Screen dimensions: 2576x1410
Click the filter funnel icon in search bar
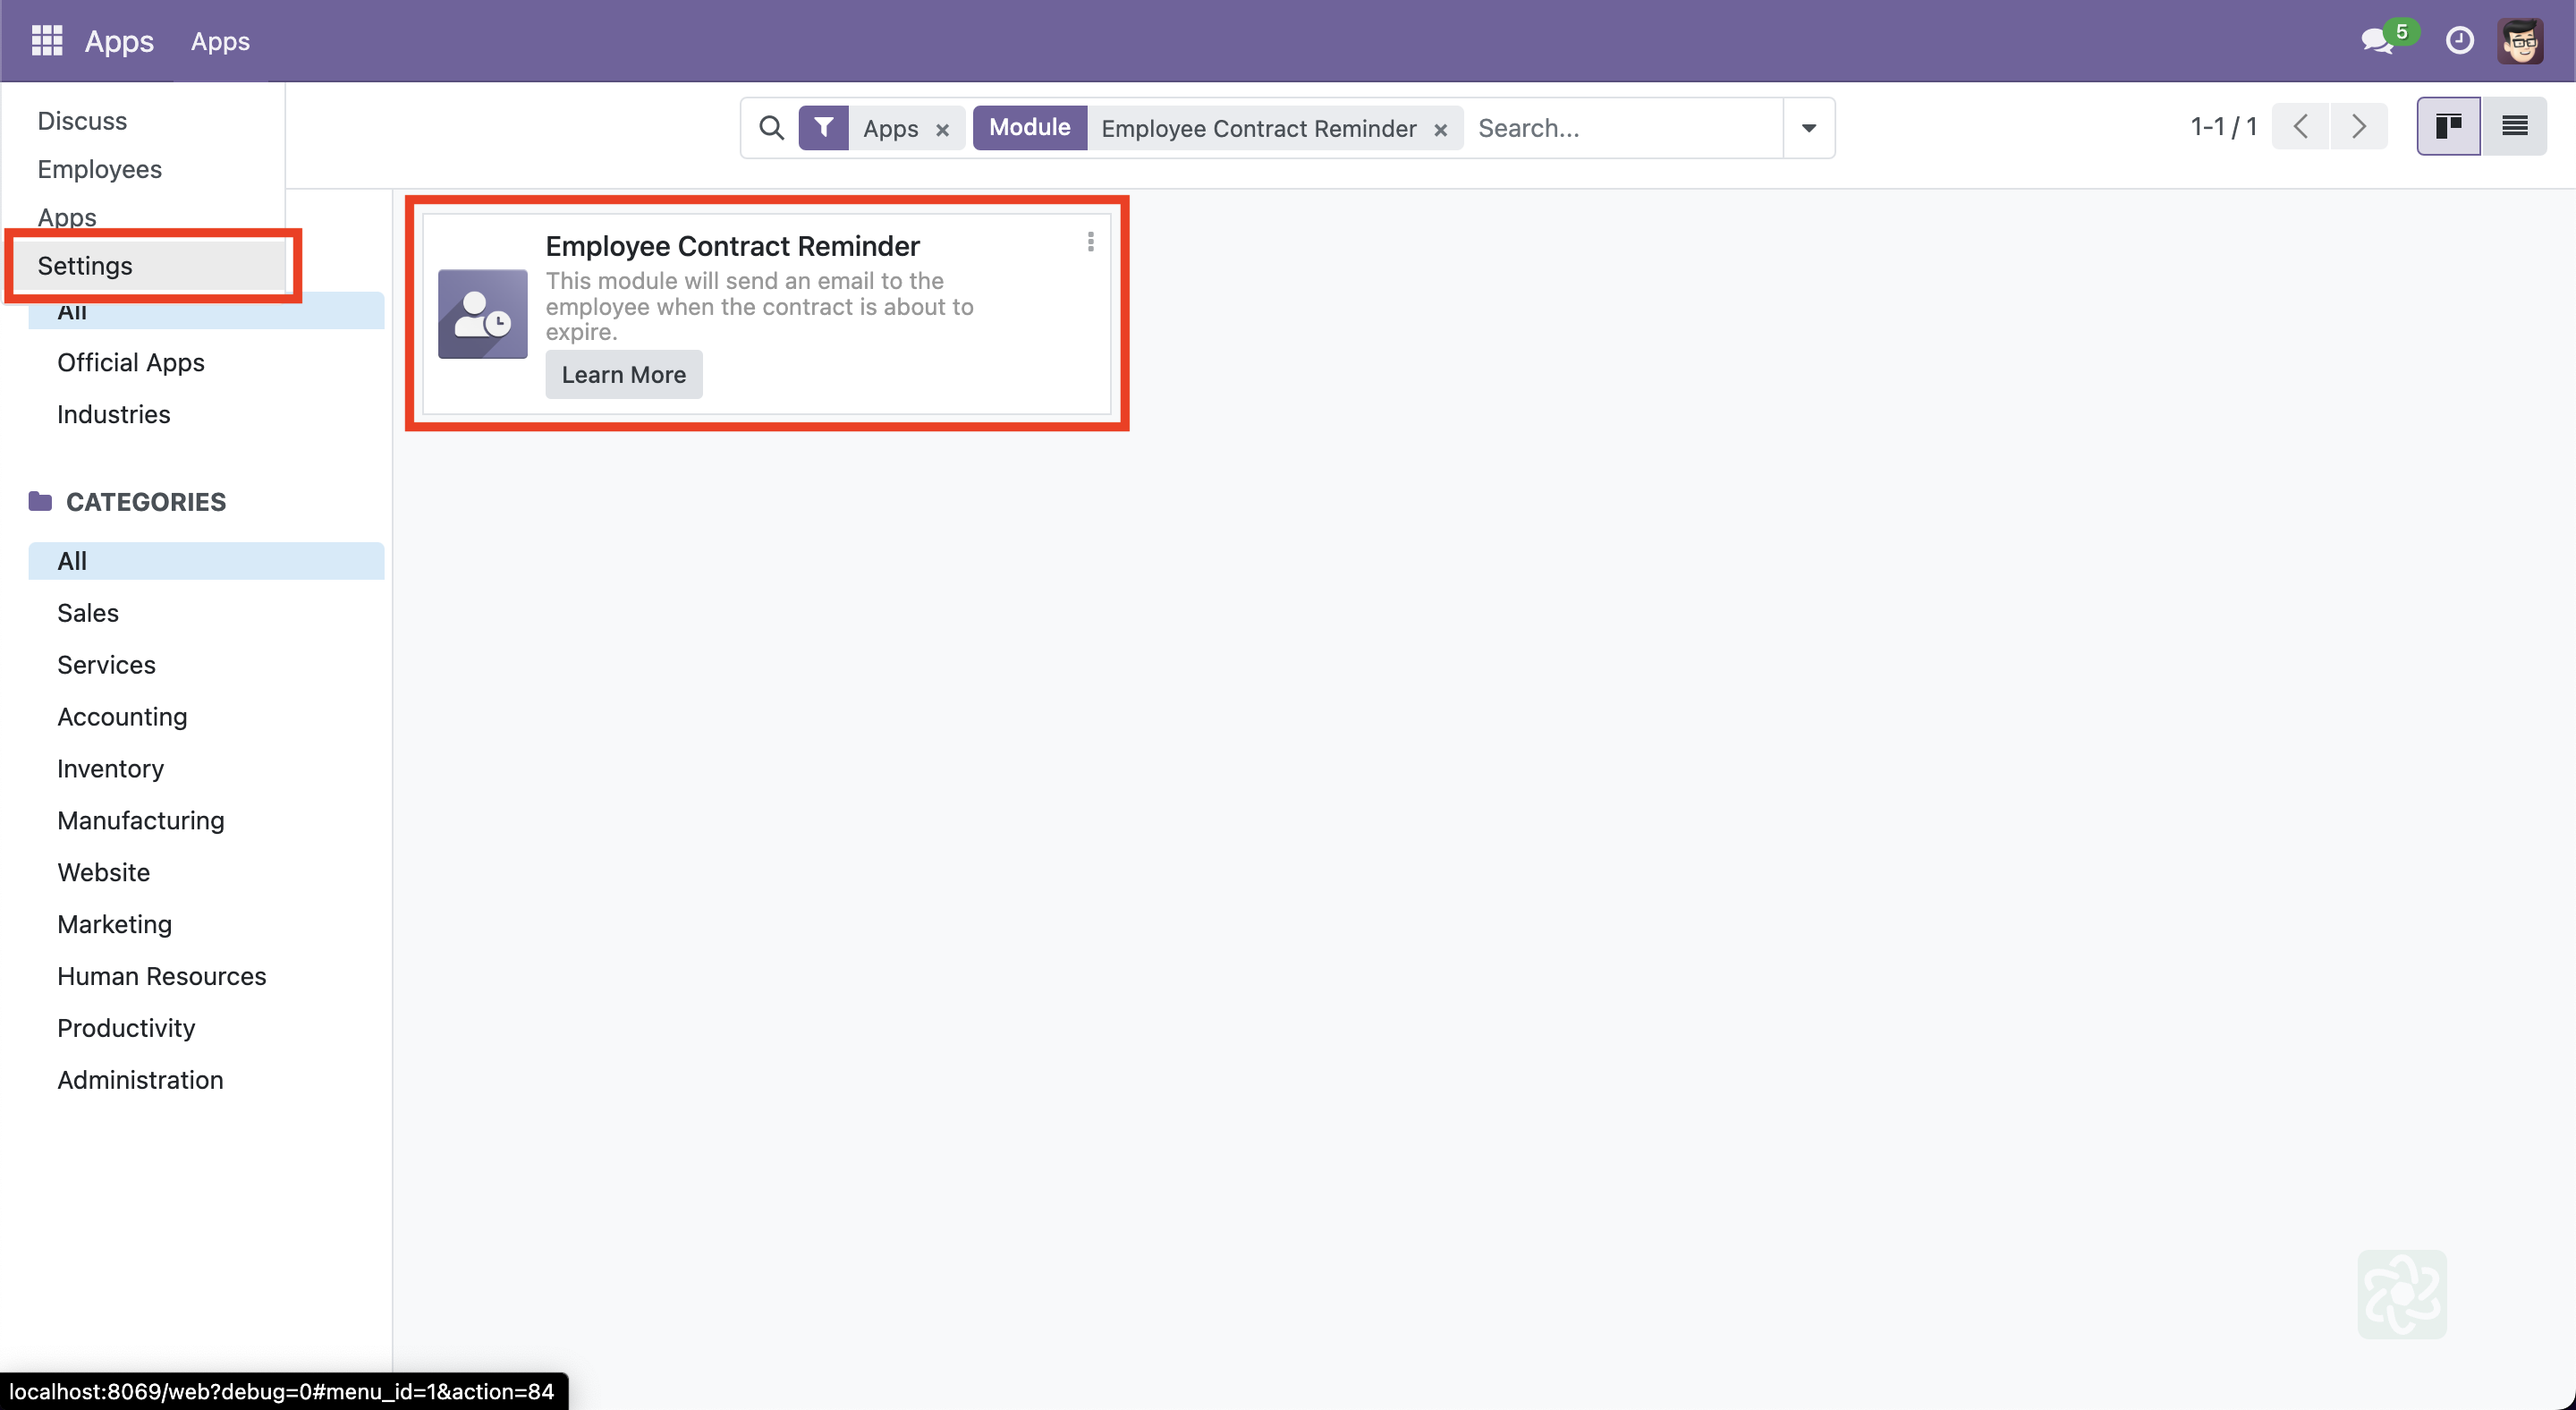823,128
